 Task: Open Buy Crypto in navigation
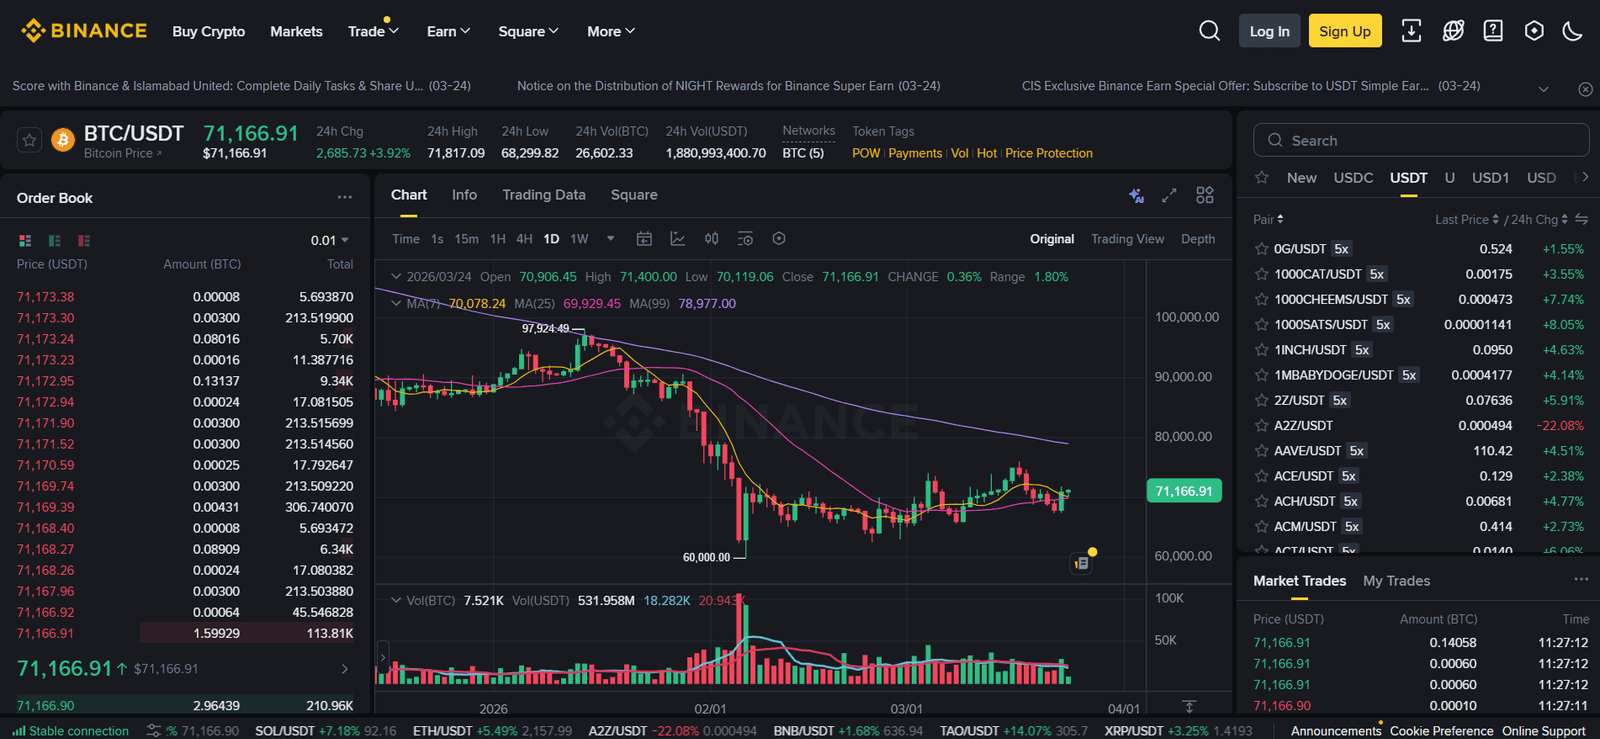[x=208, y=31]
